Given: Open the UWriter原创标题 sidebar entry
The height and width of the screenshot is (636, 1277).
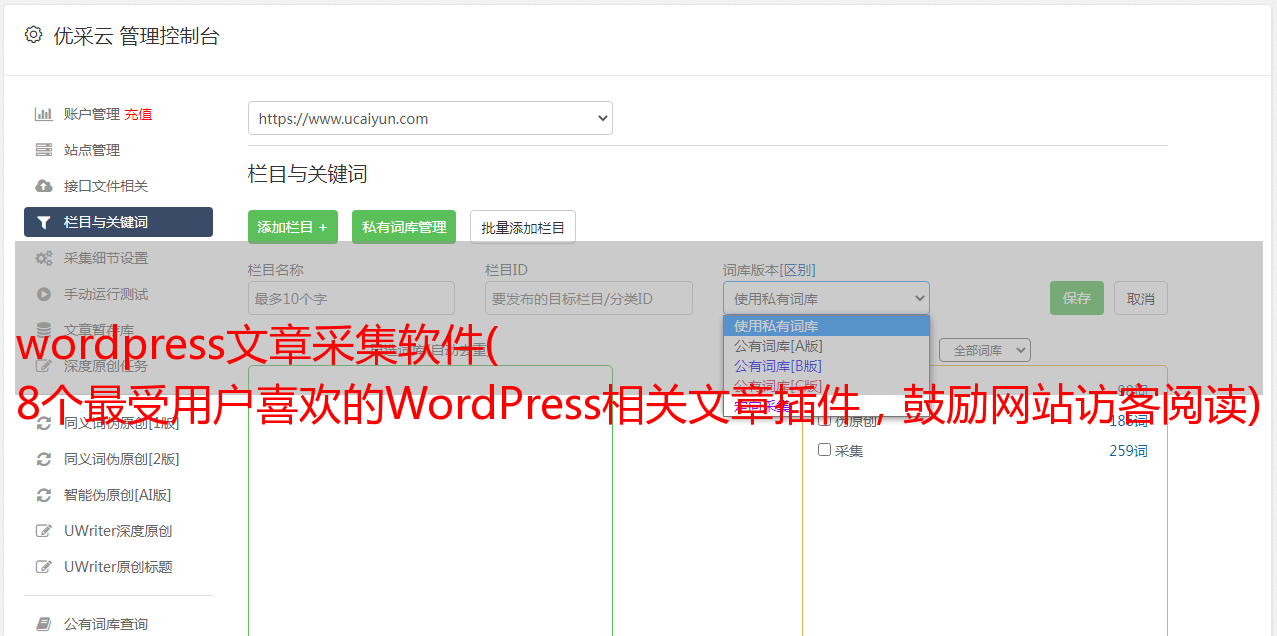Looking at the screenshot, I should pos(118,567).
